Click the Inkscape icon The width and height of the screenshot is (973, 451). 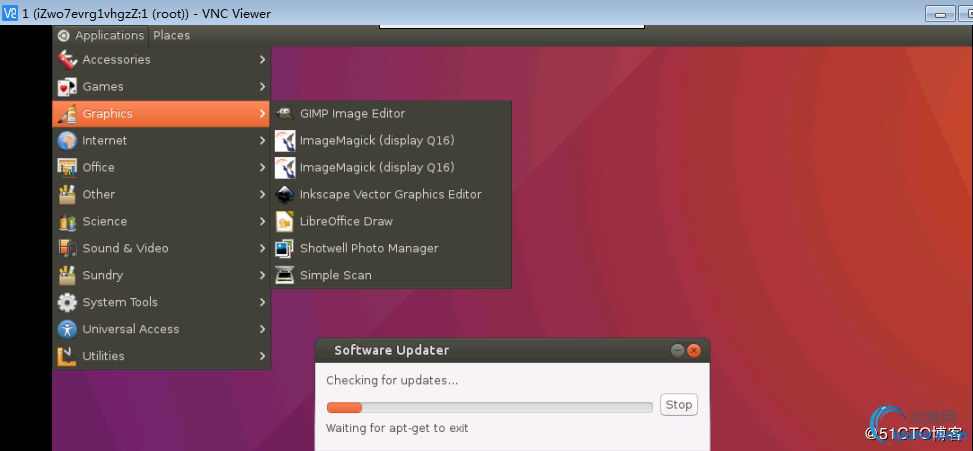(284, 194)
